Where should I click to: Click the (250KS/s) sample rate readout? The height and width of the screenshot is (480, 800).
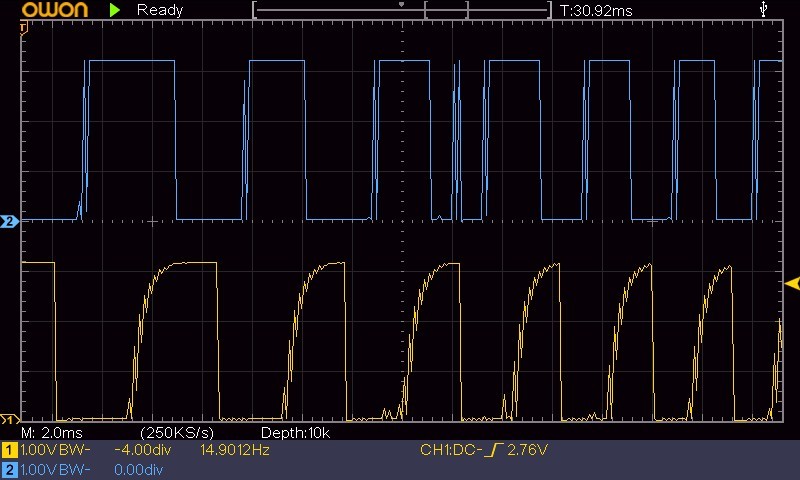[x=177, y=433]
